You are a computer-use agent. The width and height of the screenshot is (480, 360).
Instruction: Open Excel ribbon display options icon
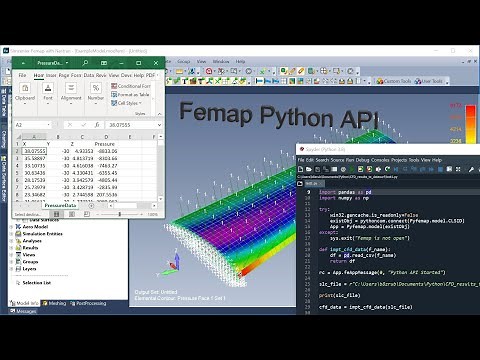pyautogui.click(x=104, y=63)
